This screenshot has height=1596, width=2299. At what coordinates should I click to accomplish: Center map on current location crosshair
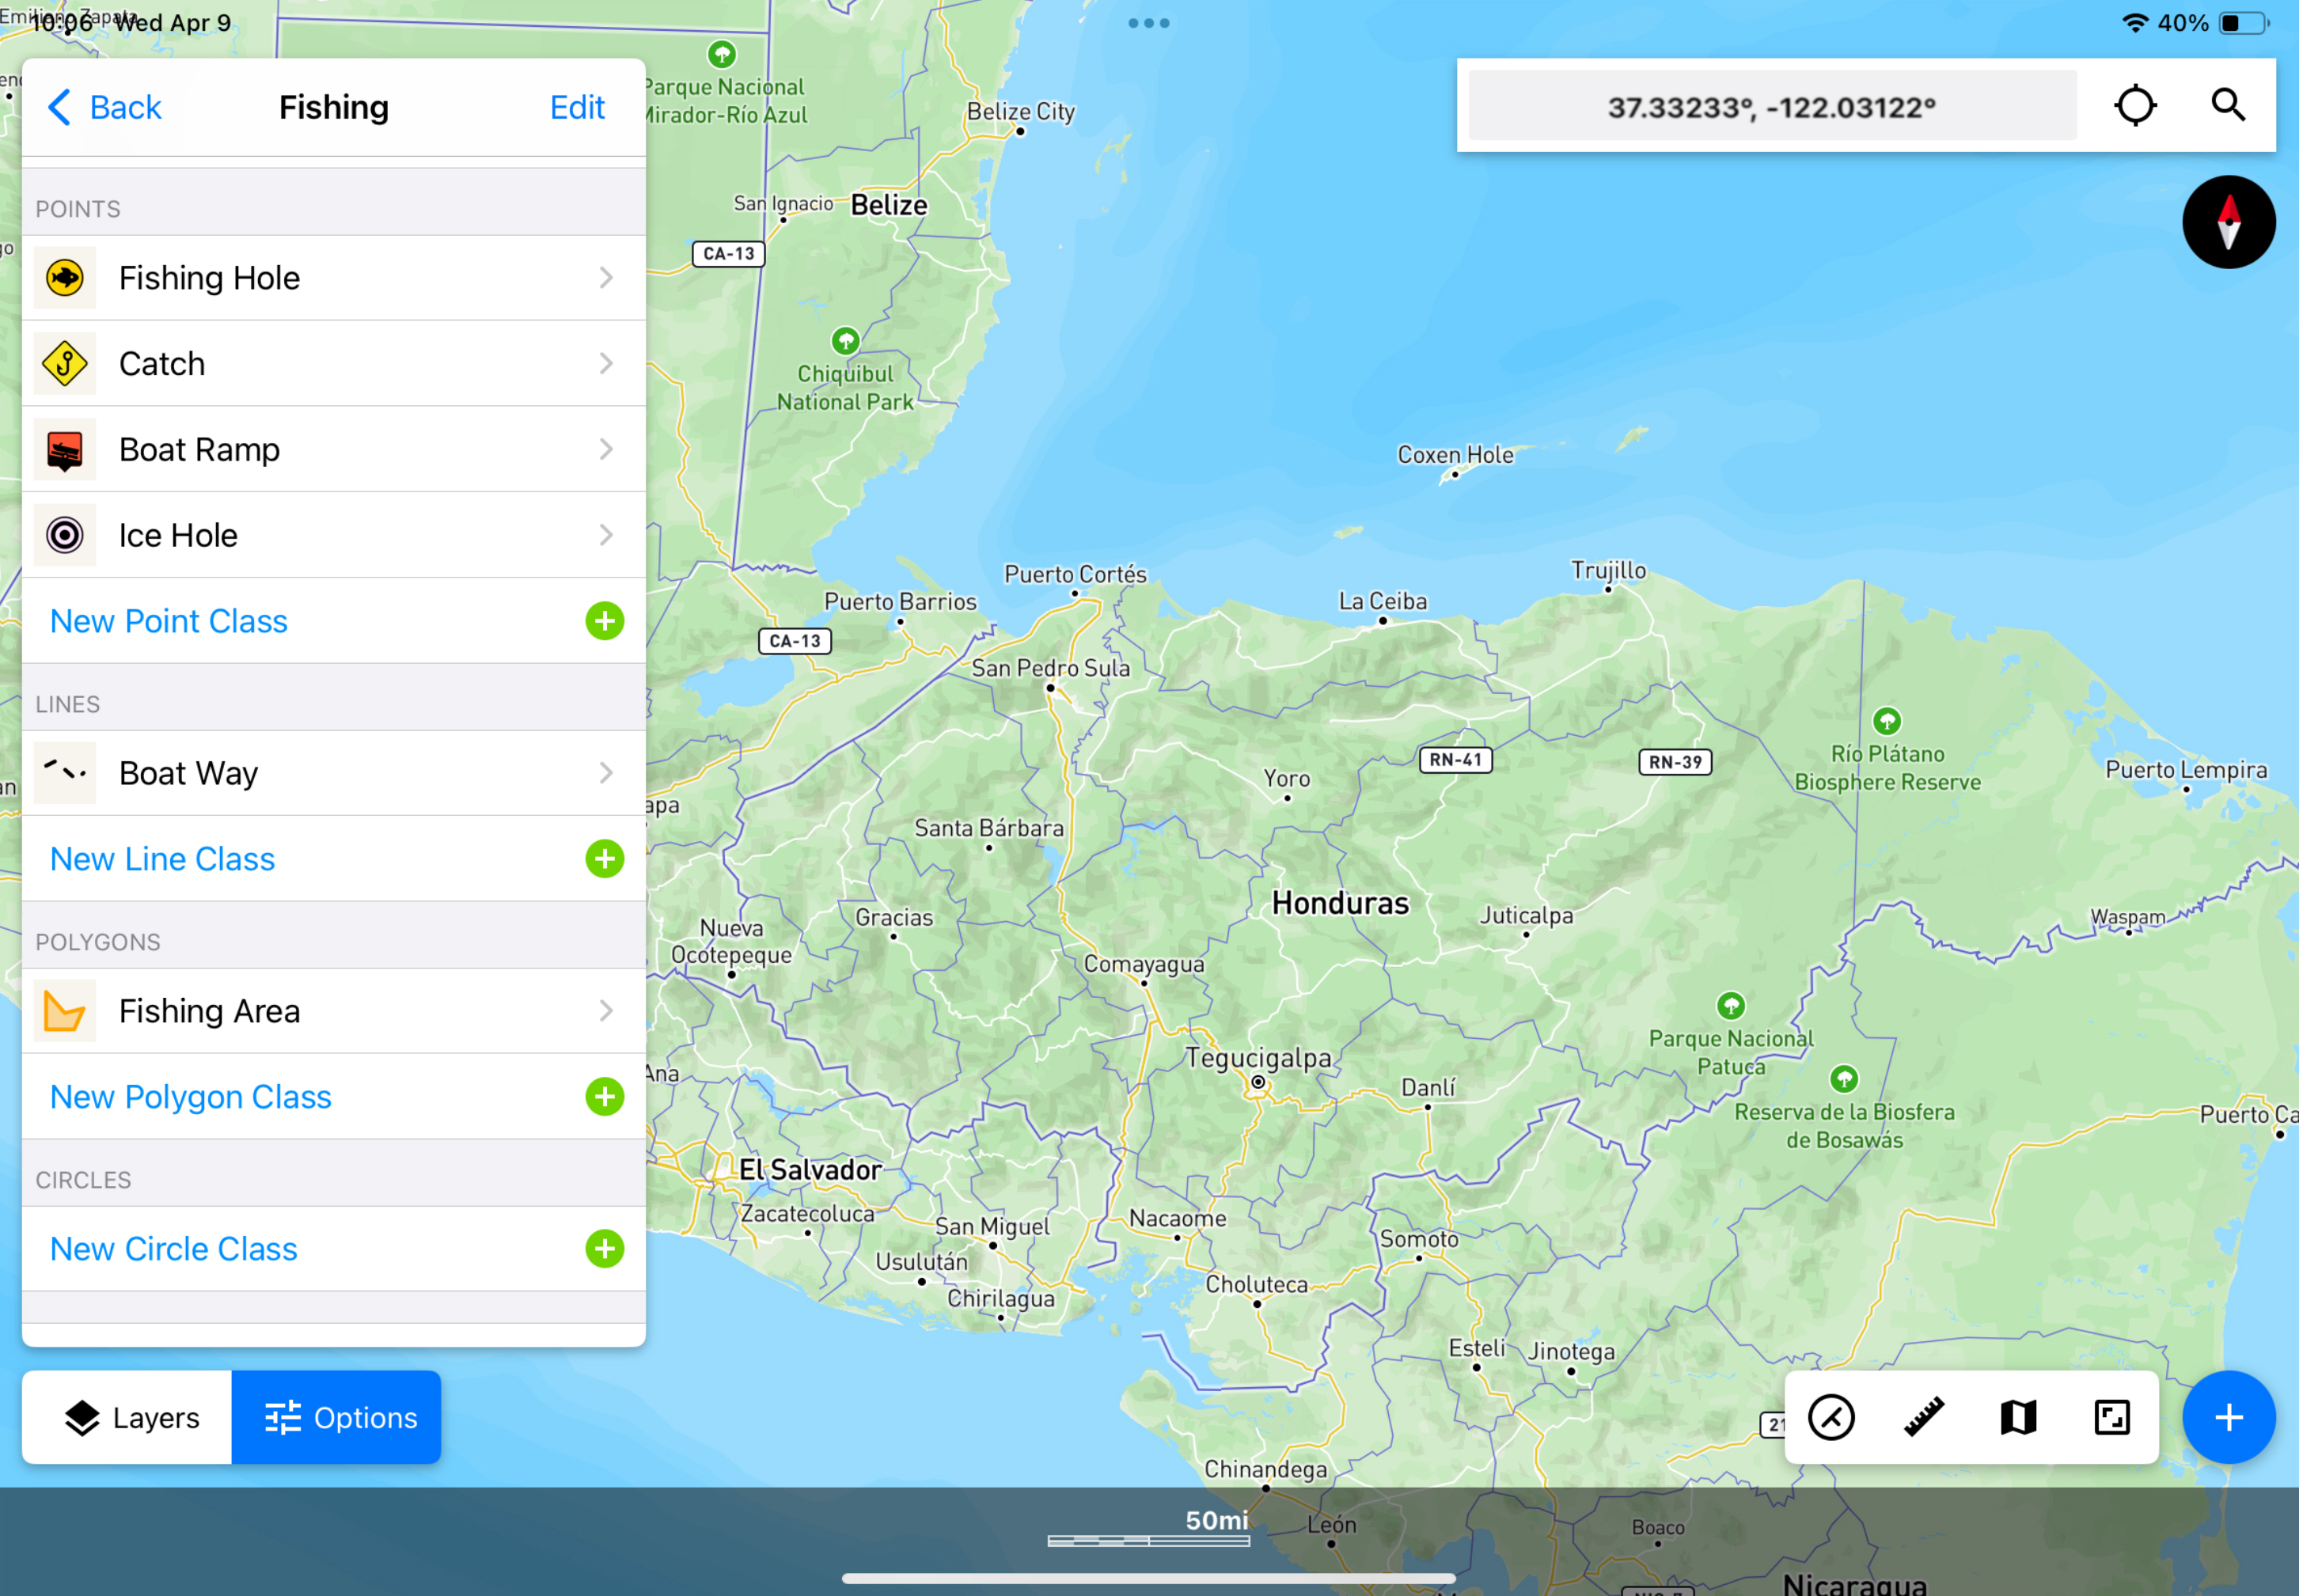2135,106
